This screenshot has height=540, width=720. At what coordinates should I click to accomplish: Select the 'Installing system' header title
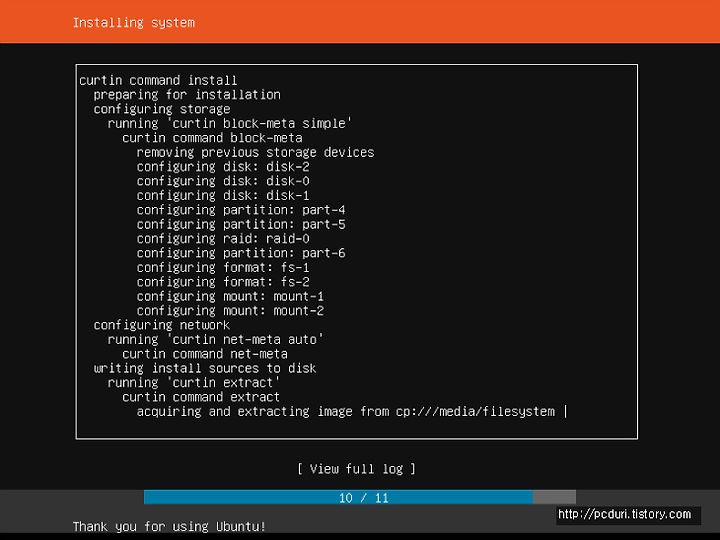[134, 23]
